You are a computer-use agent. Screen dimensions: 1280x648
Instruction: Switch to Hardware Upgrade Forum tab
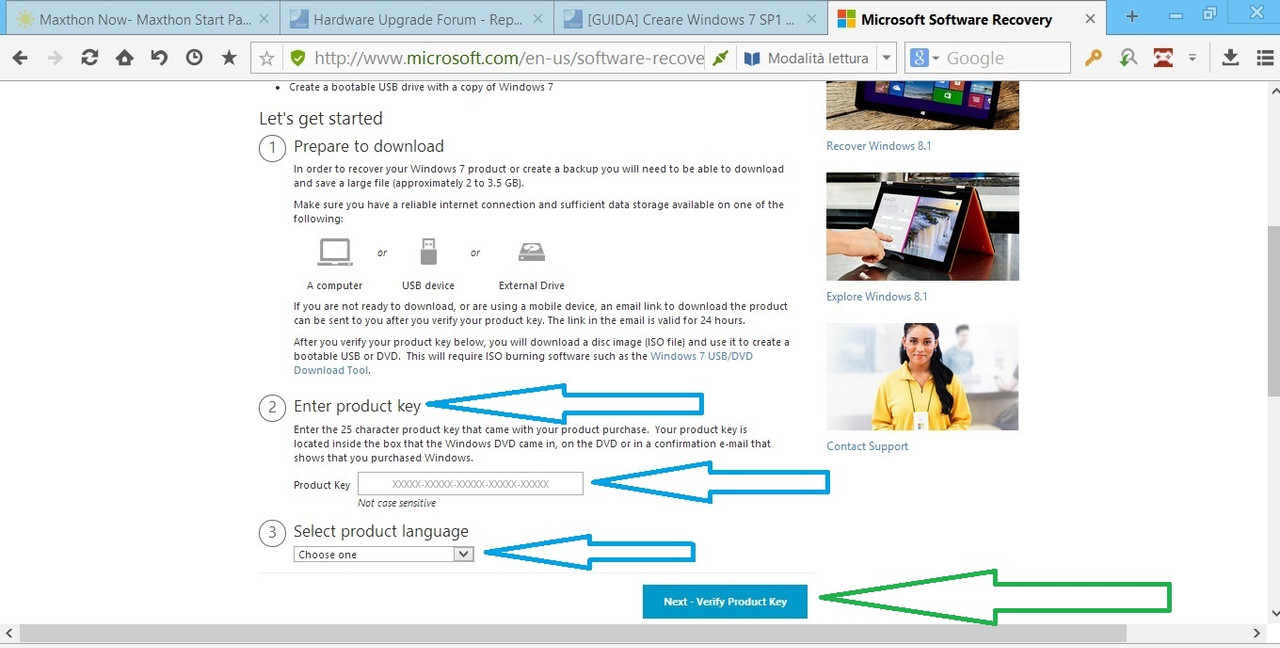[x=415, y=19]
